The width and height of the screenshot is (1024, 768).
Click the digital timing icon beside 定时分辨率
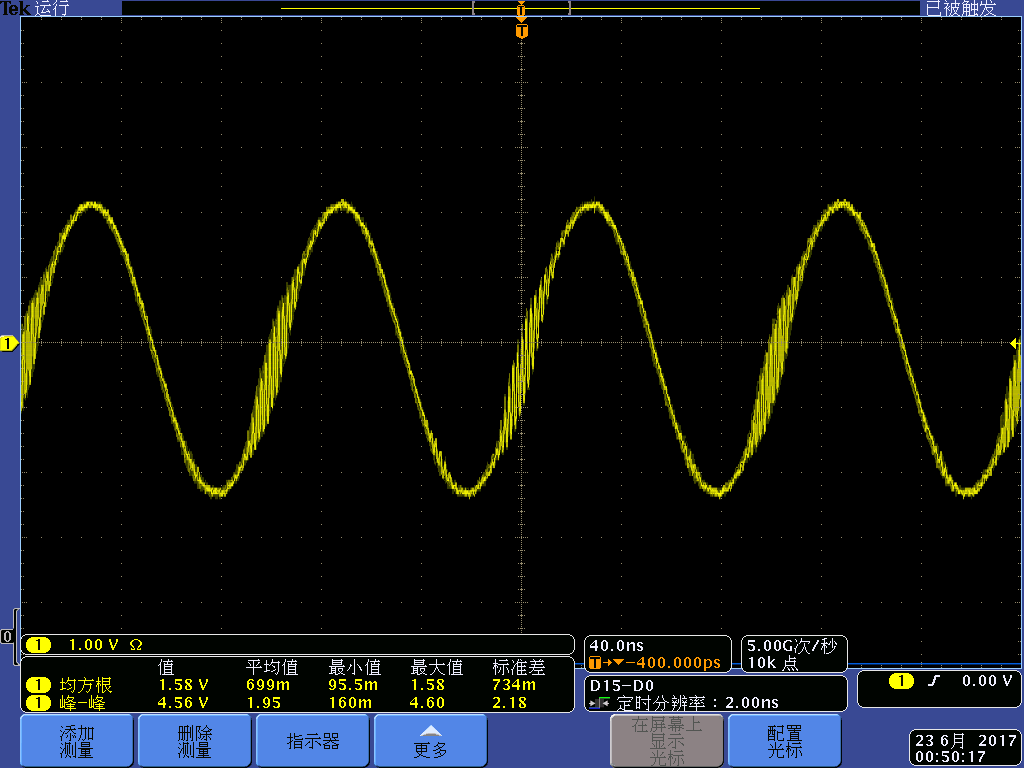tap(600, 703)
